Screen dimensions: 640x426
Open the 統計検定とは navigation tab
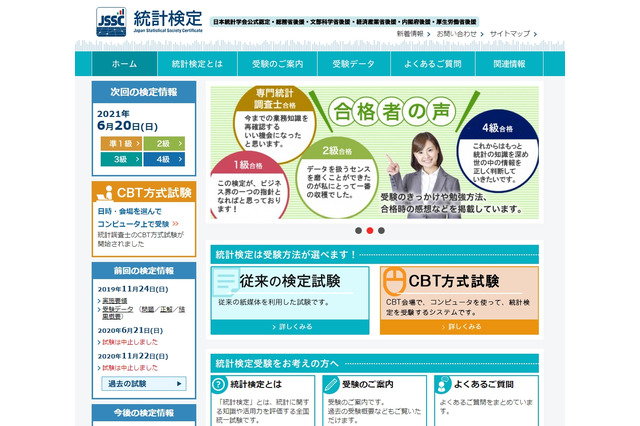point(197,64)
